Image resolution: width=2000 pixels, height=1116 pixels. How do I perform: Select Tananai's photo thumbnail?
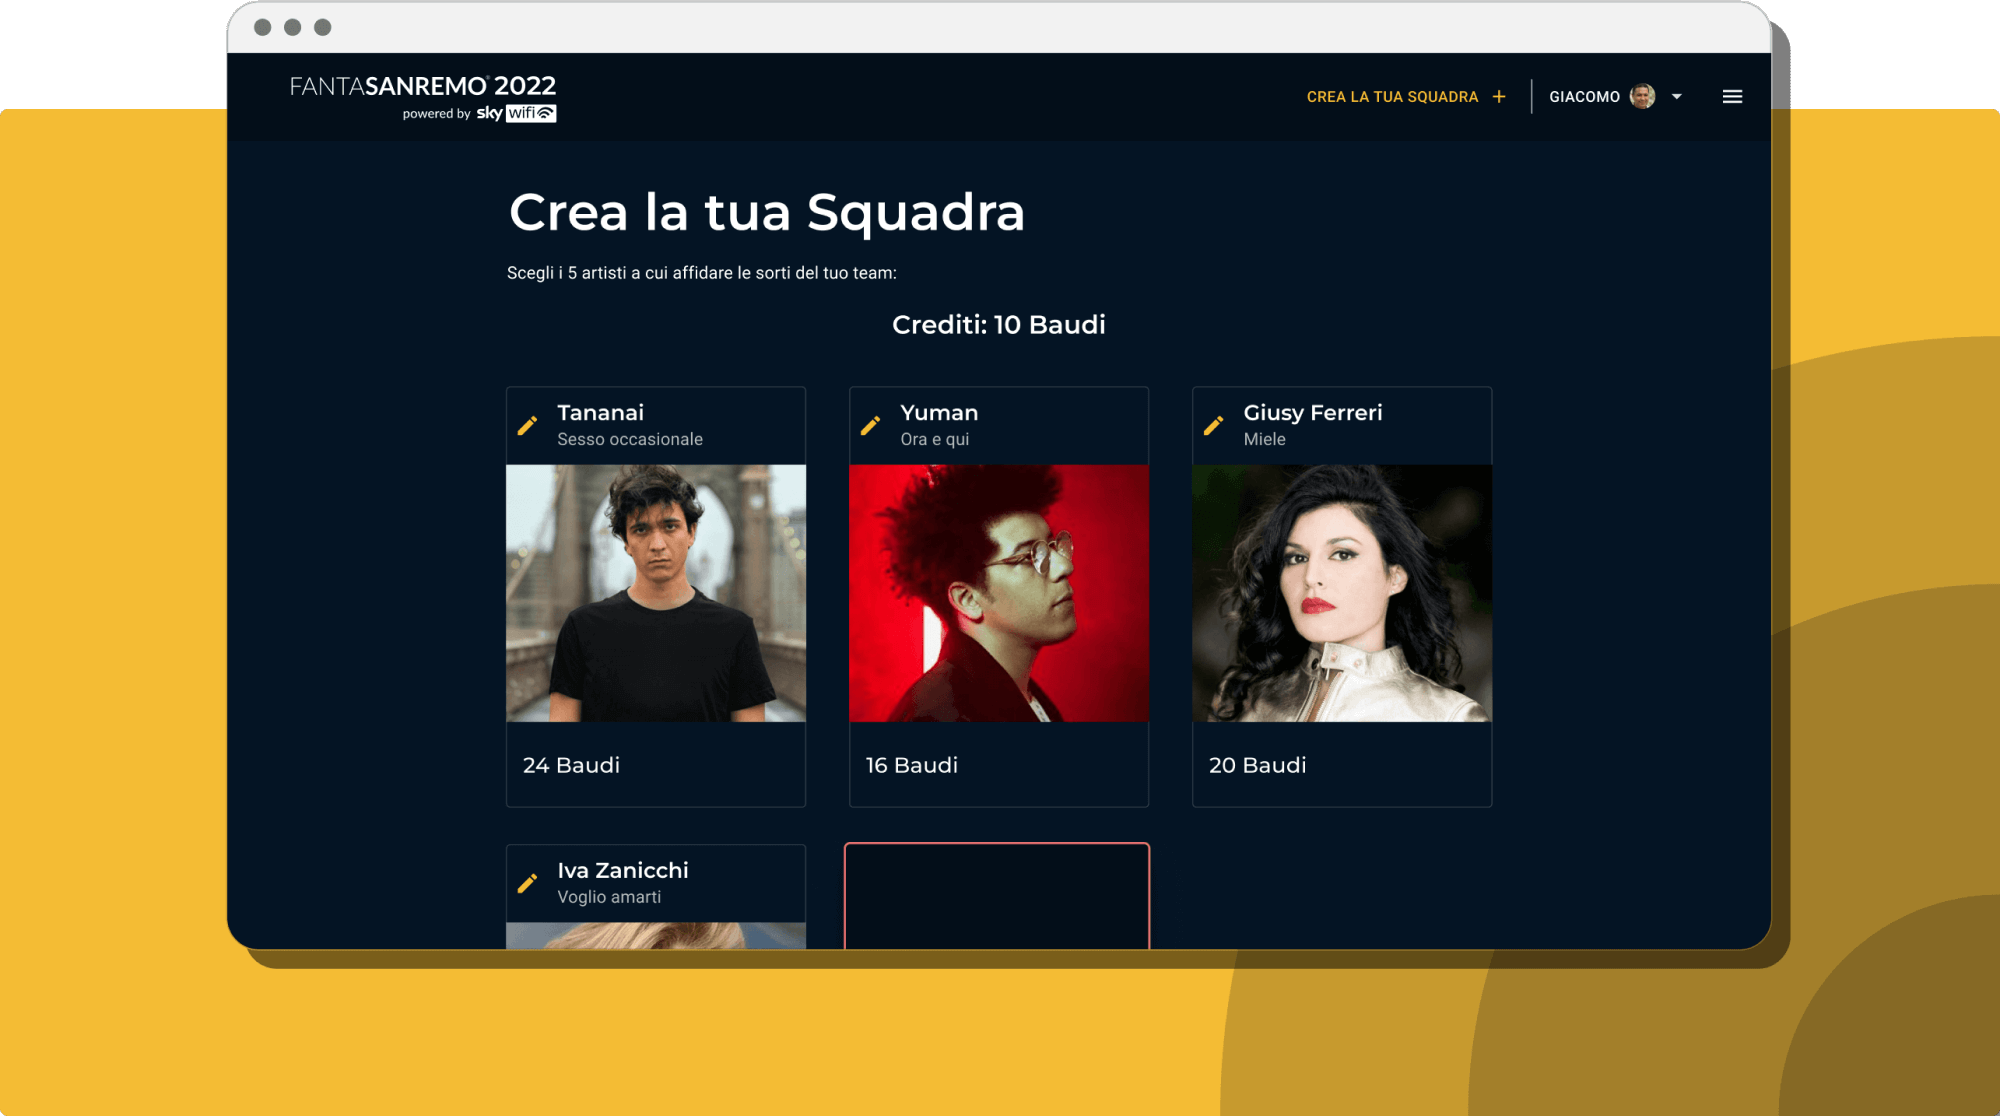(x=656, y=593)
